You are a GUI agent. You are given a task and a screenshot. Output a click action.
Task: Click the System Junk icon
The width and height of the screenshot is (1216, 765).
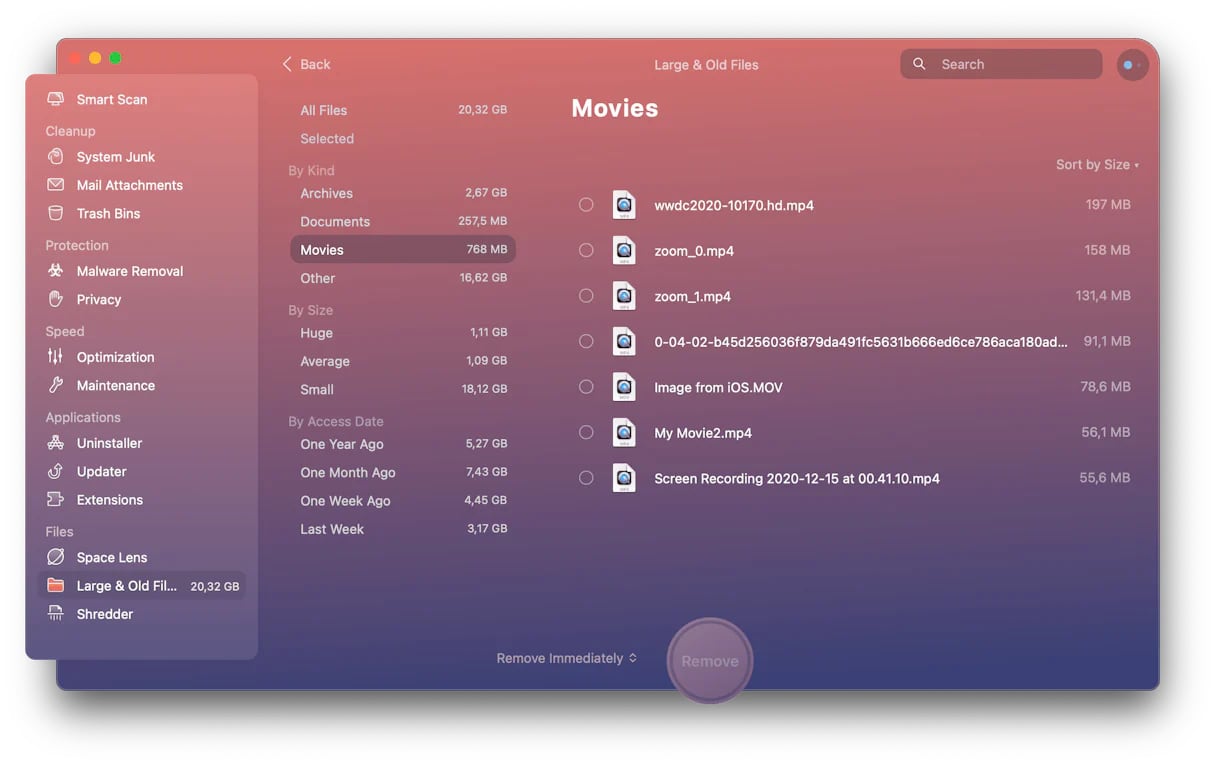click(x=56, y=157)
